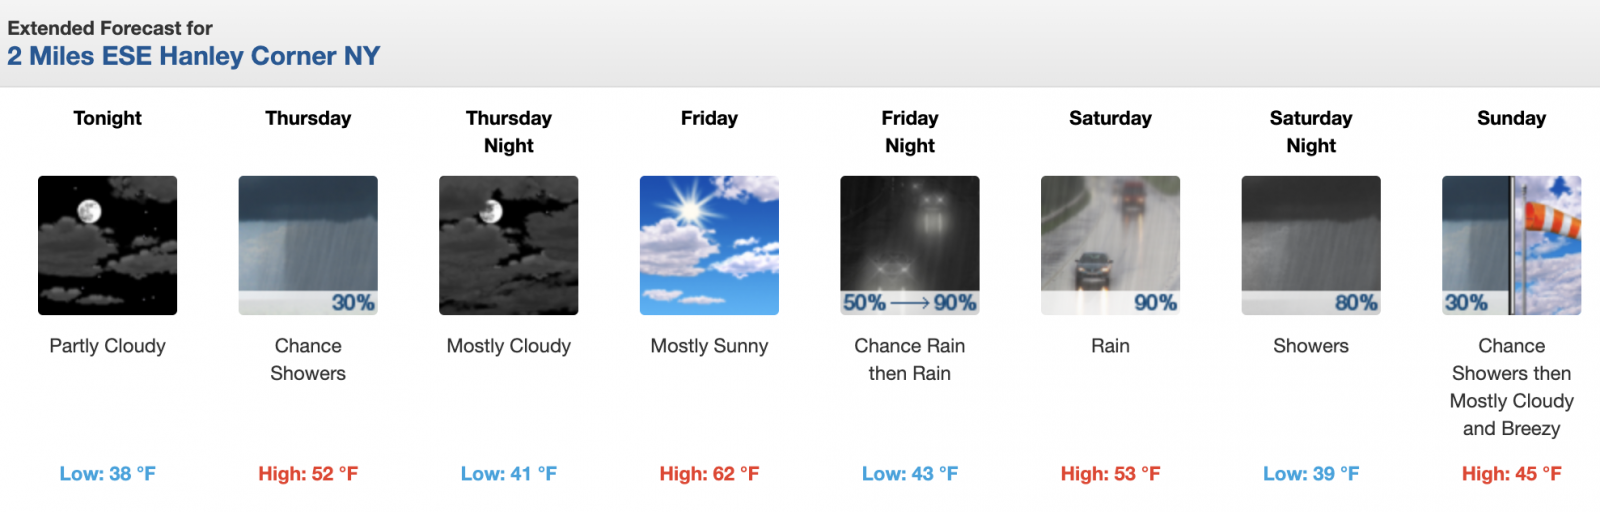Viewport: 1600px width, 512px height.
Task: Click the Friday column heading
Action: (x=709, y=118)
